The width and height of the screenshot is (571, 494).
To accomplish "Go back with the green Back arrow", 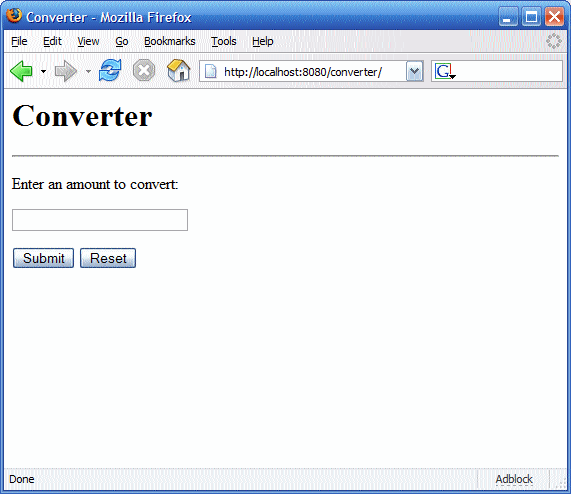I will click(x=21, y=71).
